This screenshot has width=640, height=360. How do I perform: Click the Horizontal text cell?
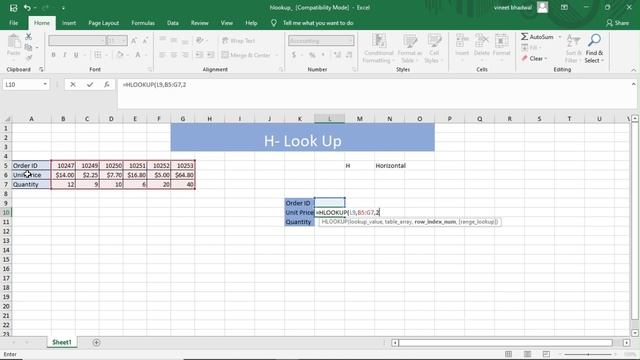pos(391,166)
